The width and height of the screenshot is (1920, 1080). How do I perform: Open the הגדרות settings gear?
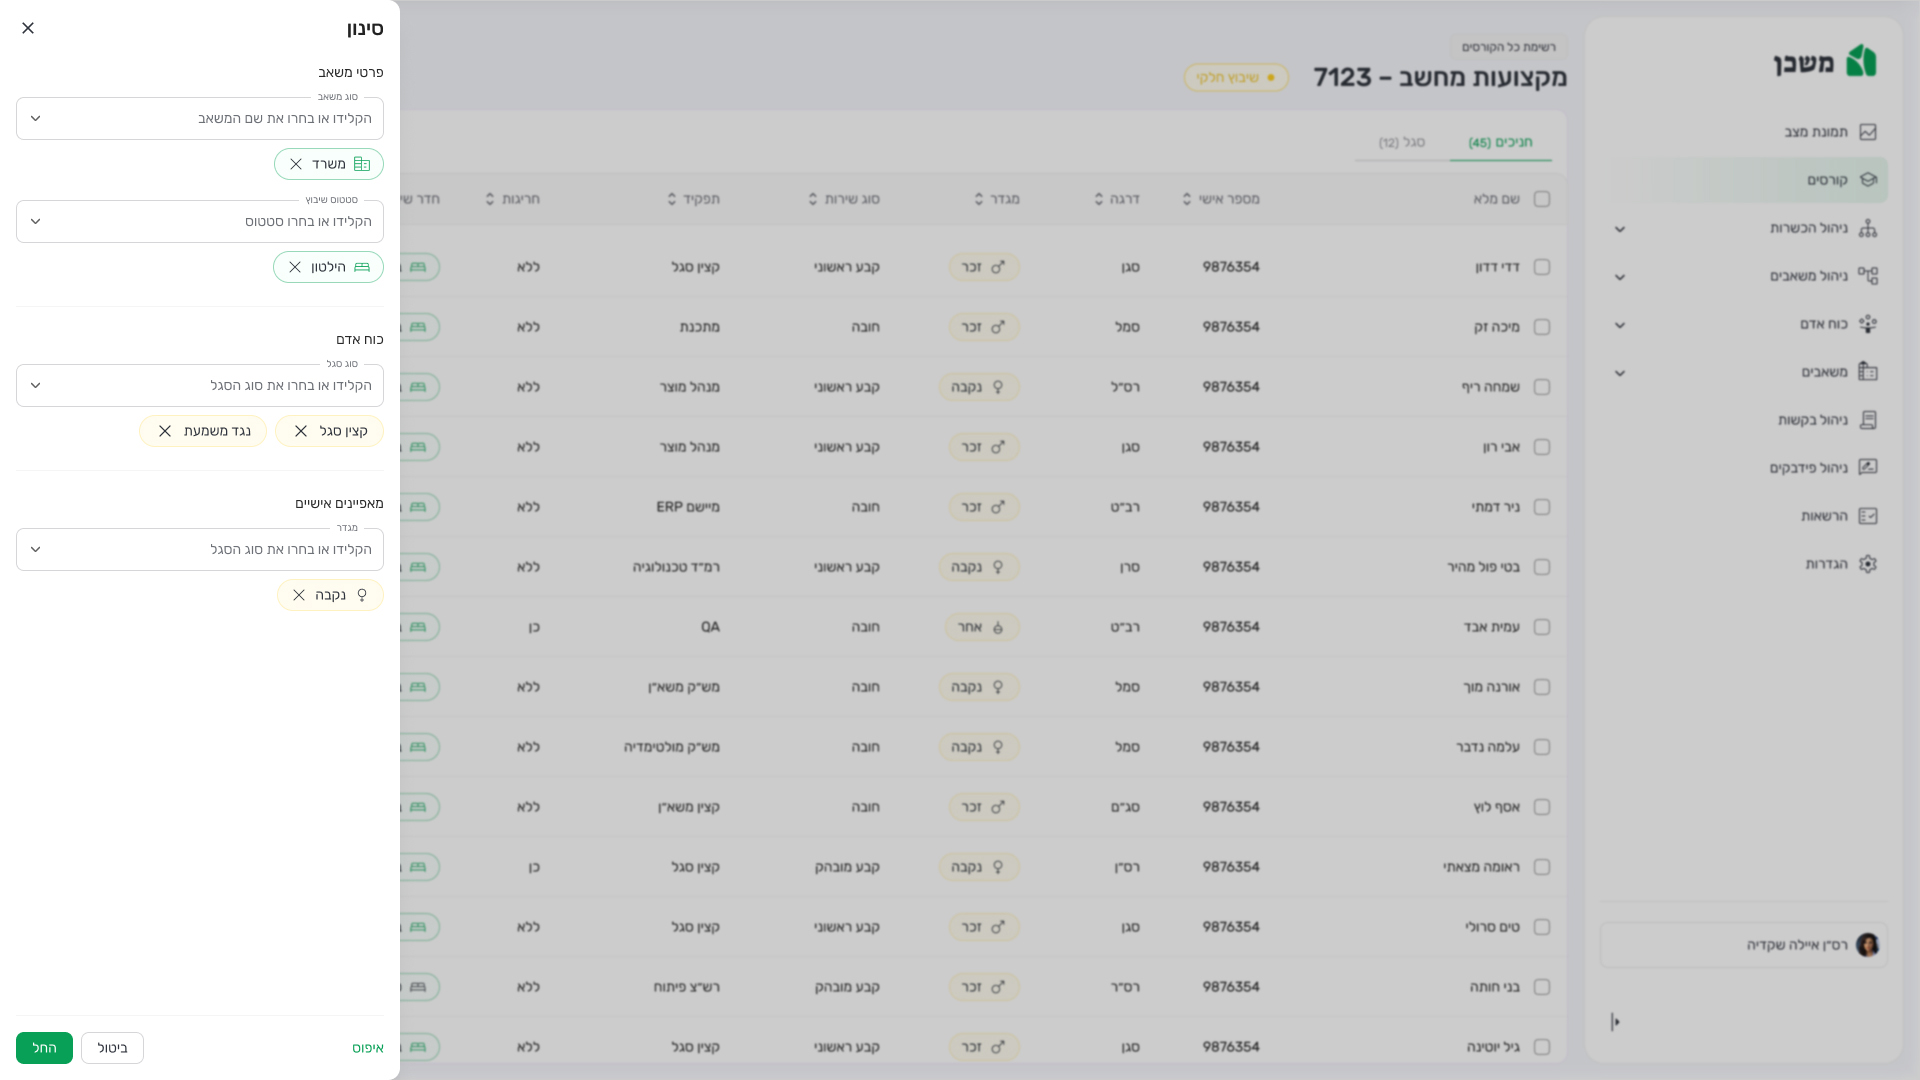[1867, 564]
